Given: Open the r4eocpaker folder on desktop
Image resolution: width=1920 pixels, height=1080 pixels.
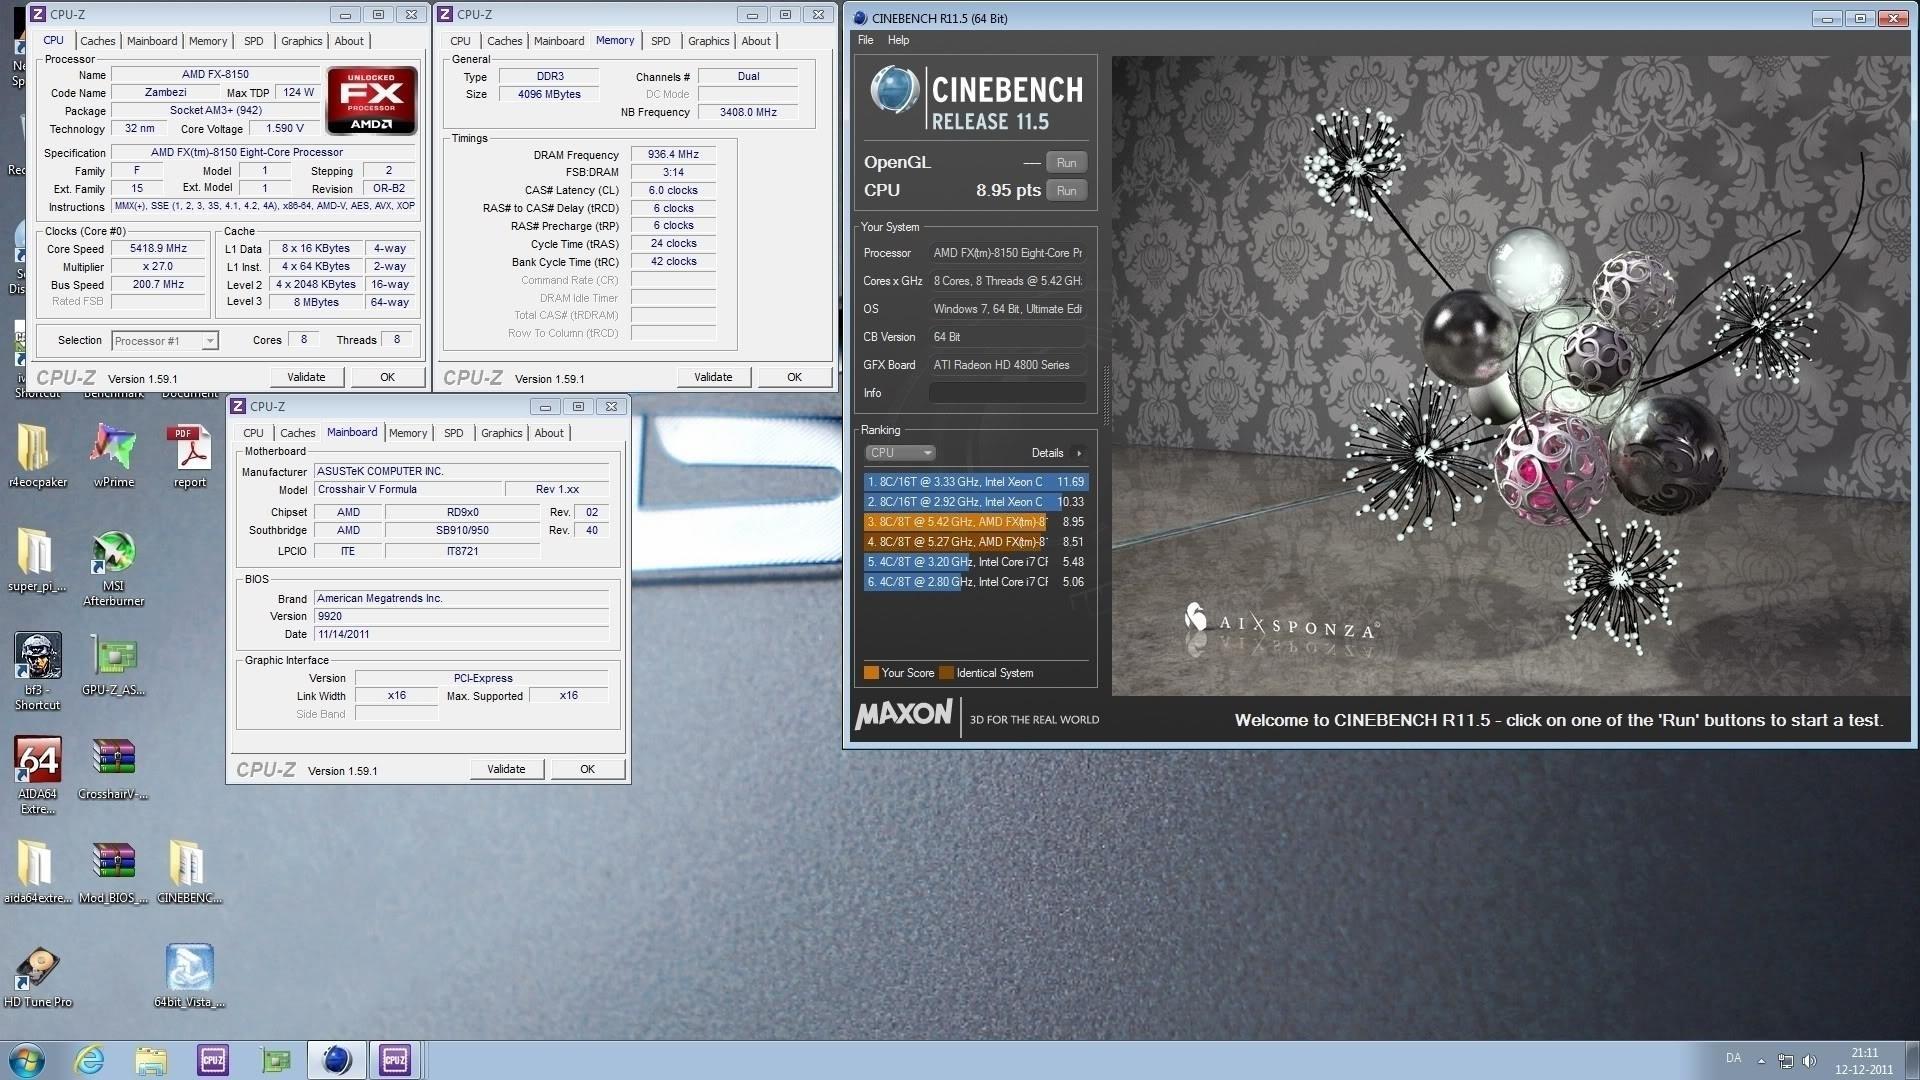Looking at the screenshot, I should 36,455.
